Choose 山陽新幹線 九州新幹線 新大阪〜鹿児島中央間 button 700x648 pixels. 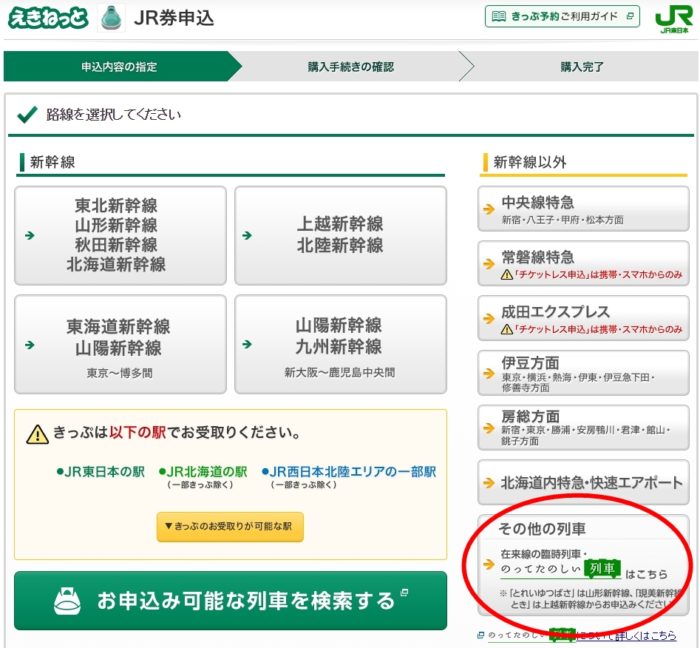[340, 344]
